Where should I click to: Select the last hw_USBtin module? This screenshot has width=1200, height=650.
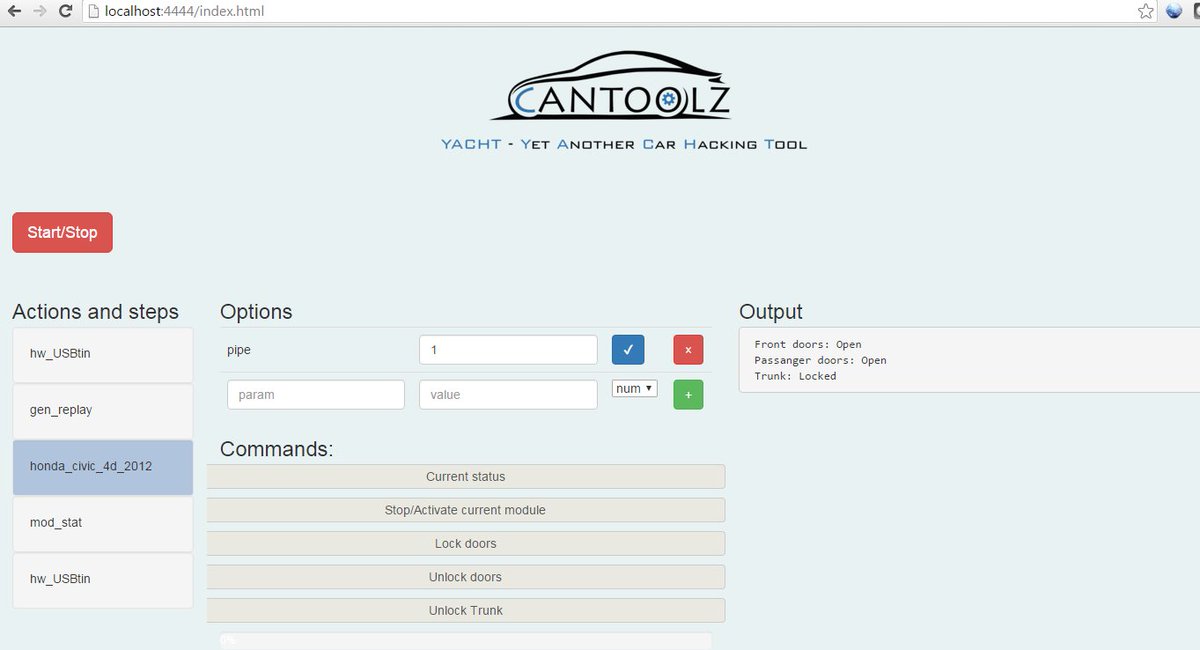tap(103, 580)
